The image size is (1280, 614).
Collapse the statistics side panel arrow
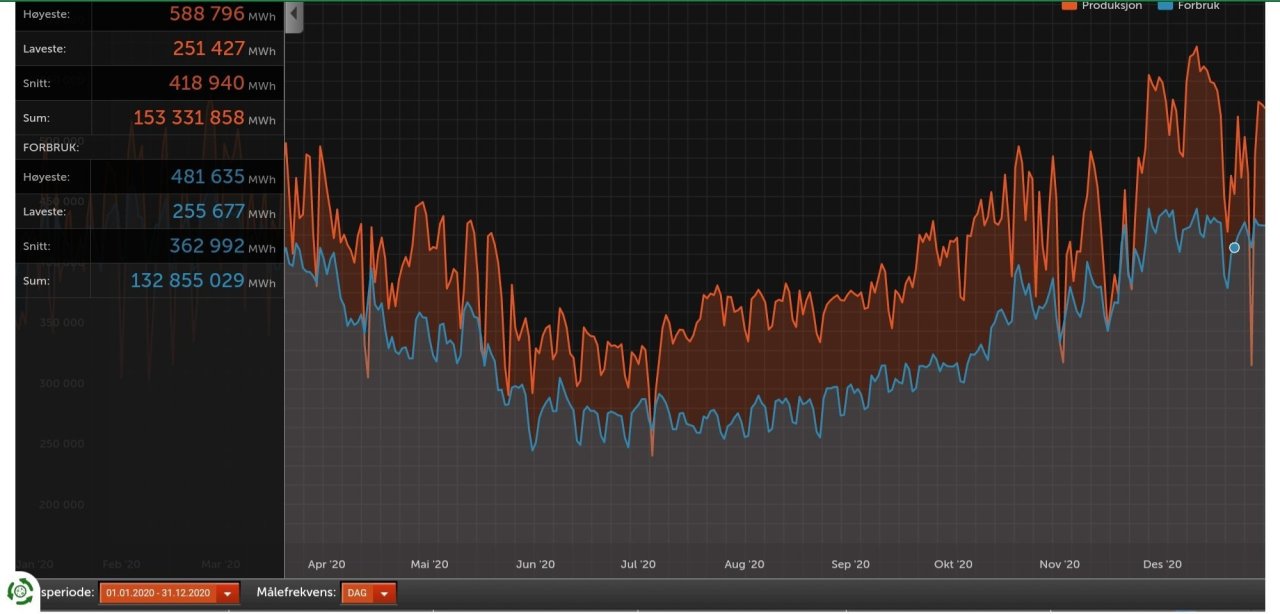(x=293, y=16)
